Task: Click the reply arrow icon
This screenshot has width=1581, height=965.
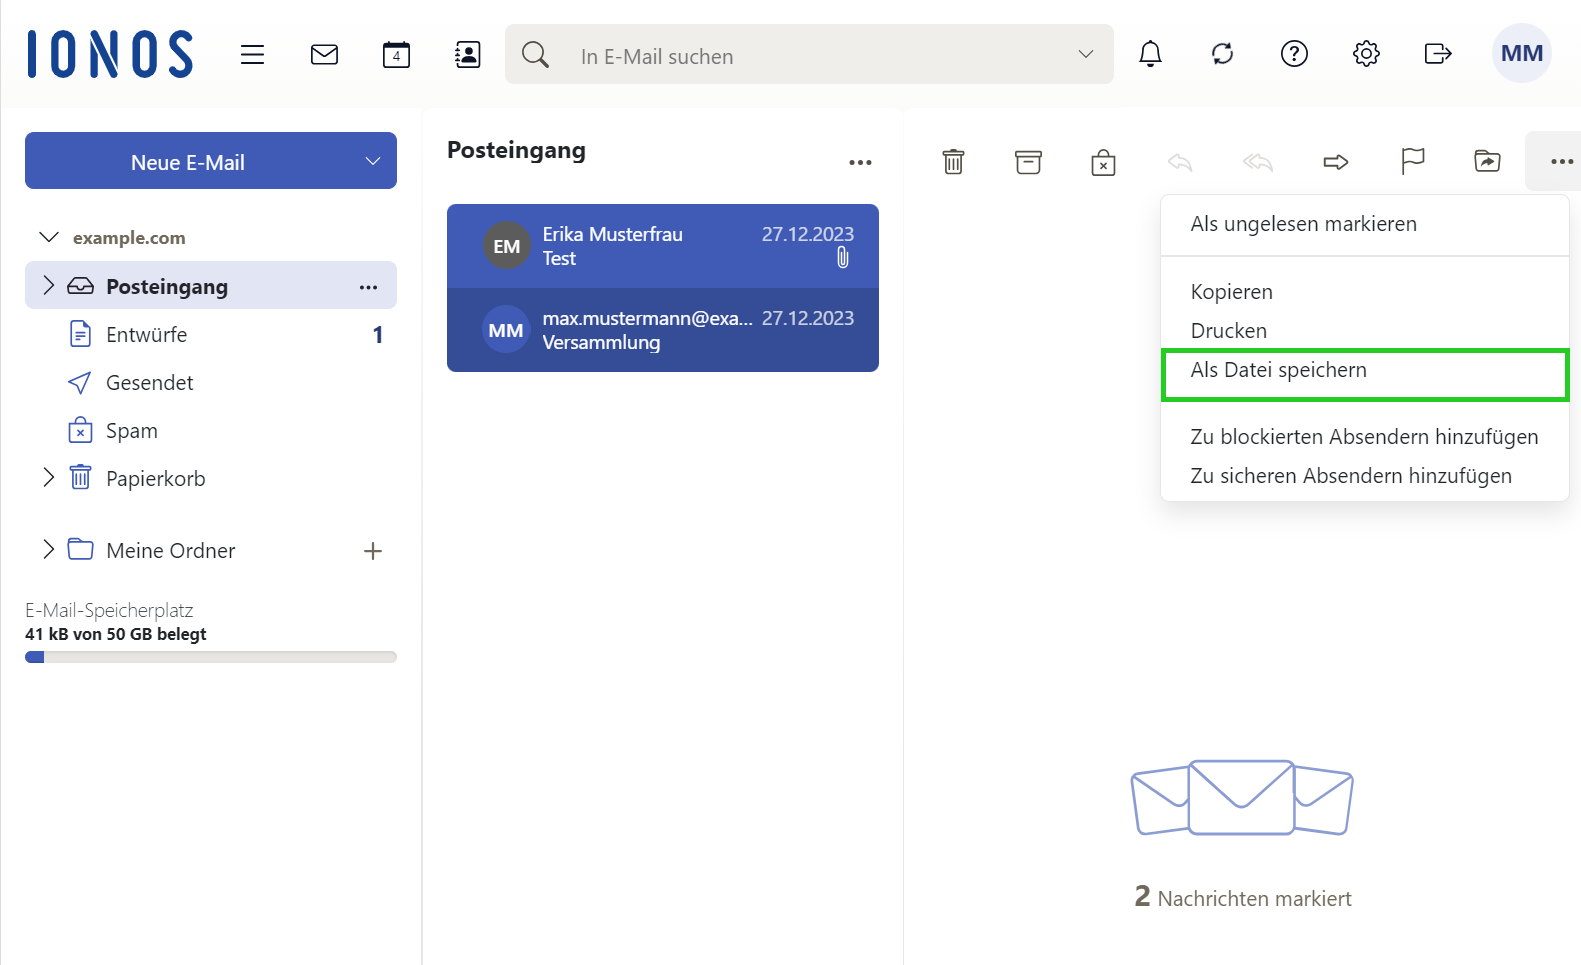Action: coord(1180,161)
